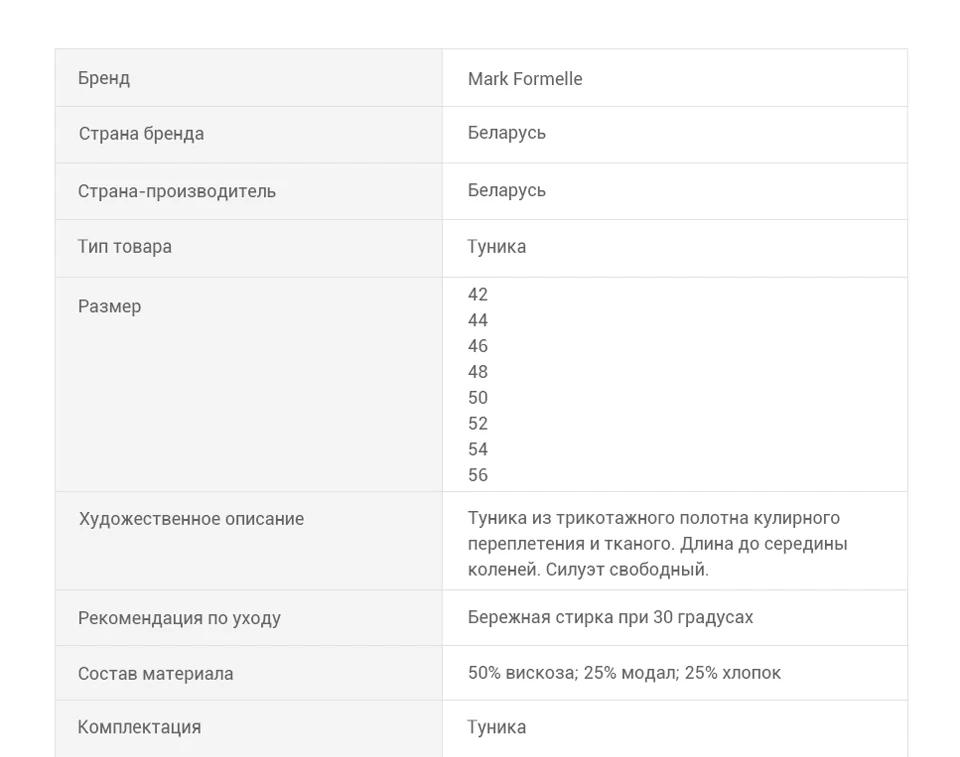The height and width of the screenshot is (757, 960).
Task: Select size 46
Action: 478,346
